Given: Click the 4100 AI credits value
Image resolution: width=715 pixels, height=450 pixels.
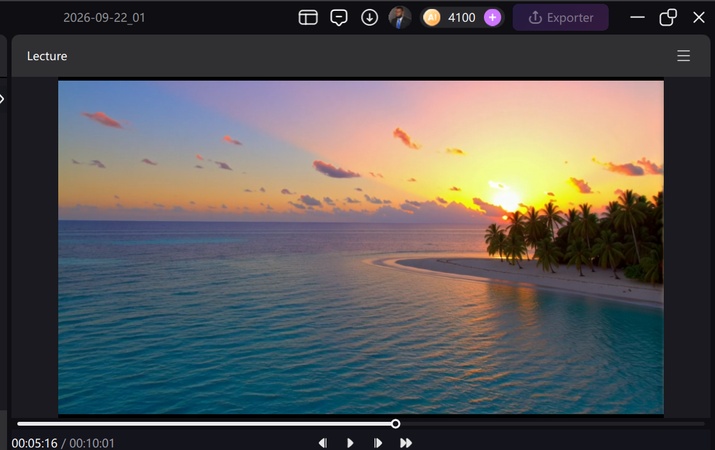Looking at the screenshot, I should (461, 18).
